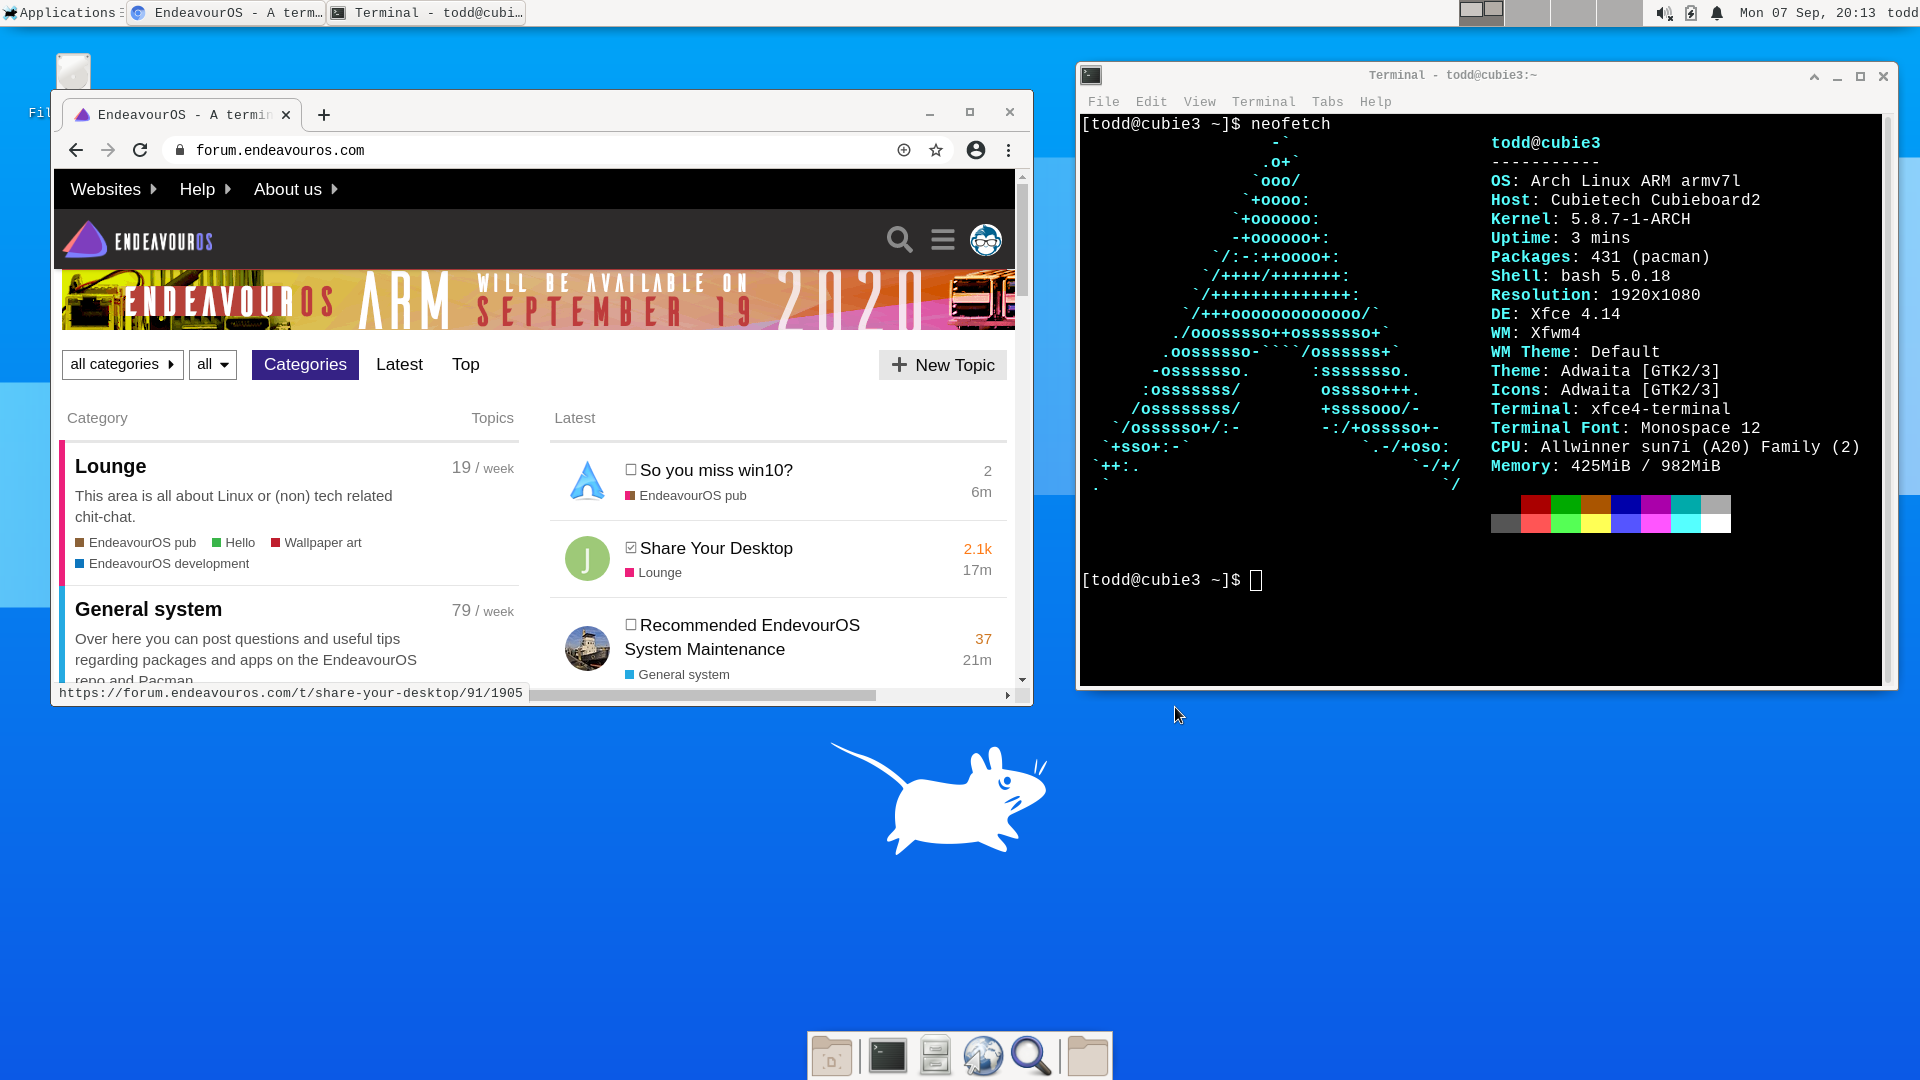Switch to the second workspace in the pager

(x=1527, y=13)
